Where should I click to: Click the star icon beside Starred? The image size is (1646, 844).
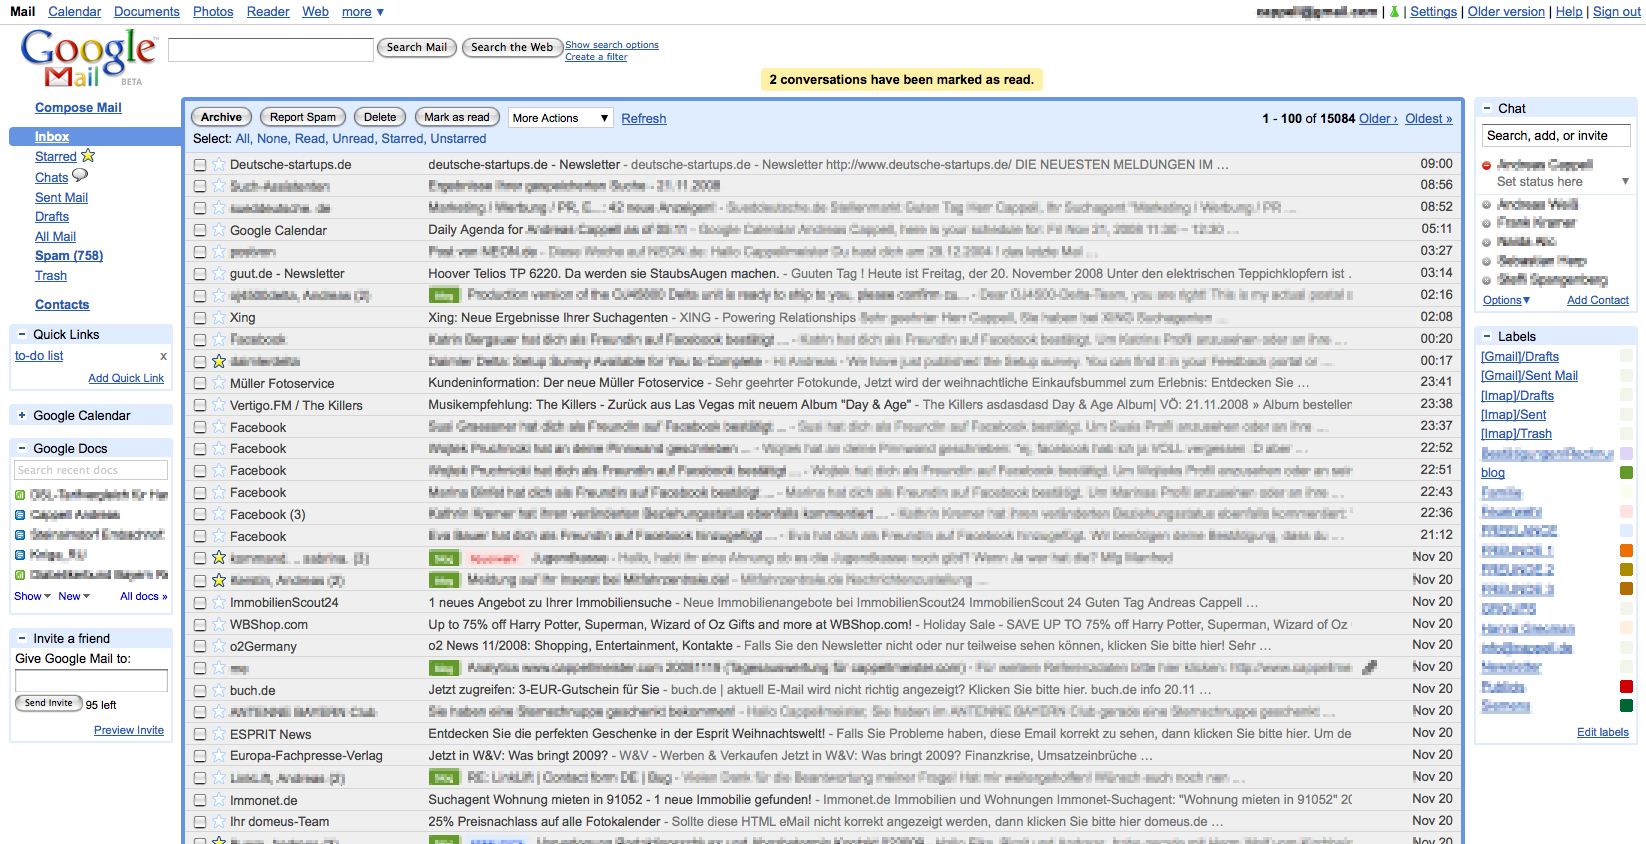click(88, 156)
